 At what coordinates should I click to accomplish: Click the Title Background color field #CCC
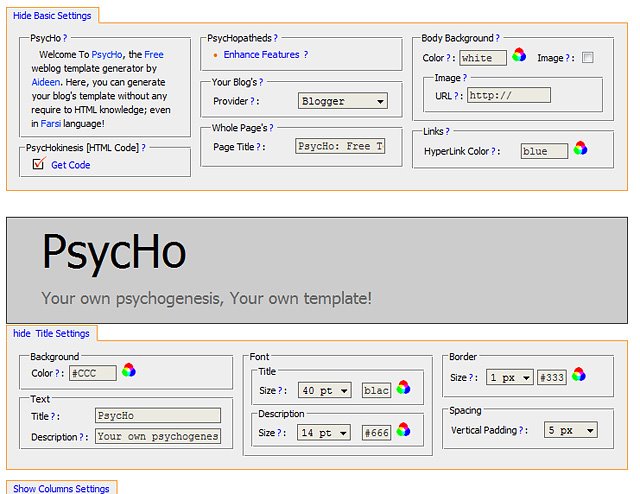(93, 373)
